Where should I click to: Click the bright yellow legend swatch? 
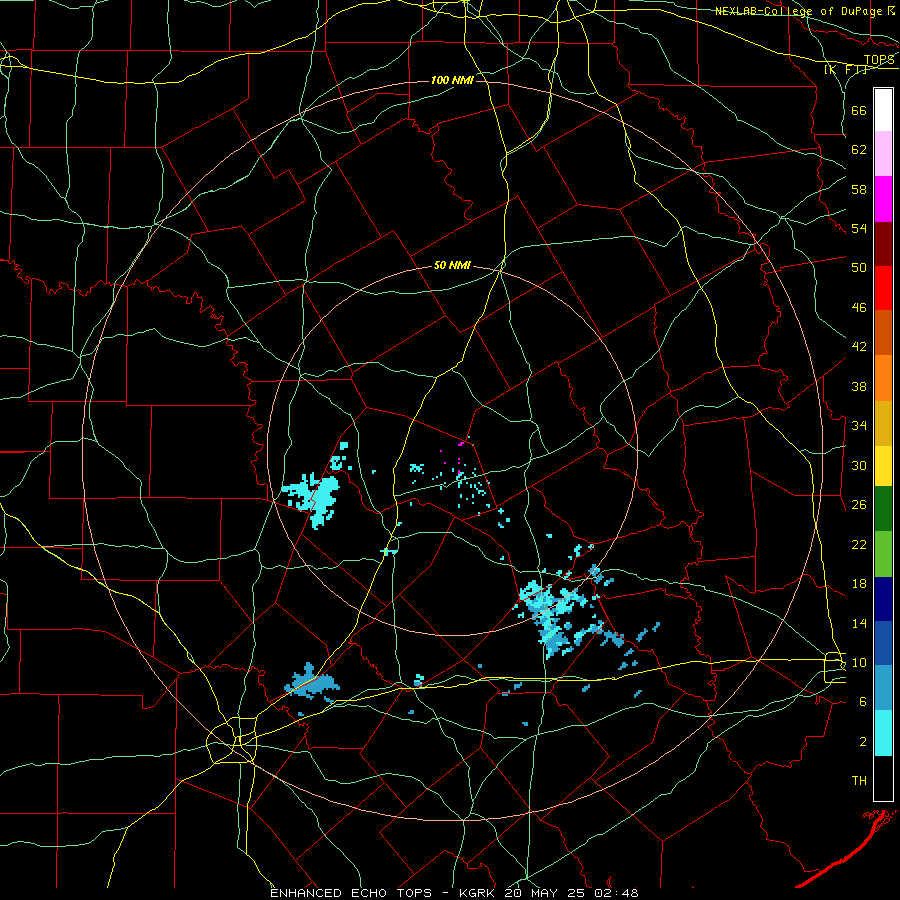pyautogui.click(x=883, y=466)
